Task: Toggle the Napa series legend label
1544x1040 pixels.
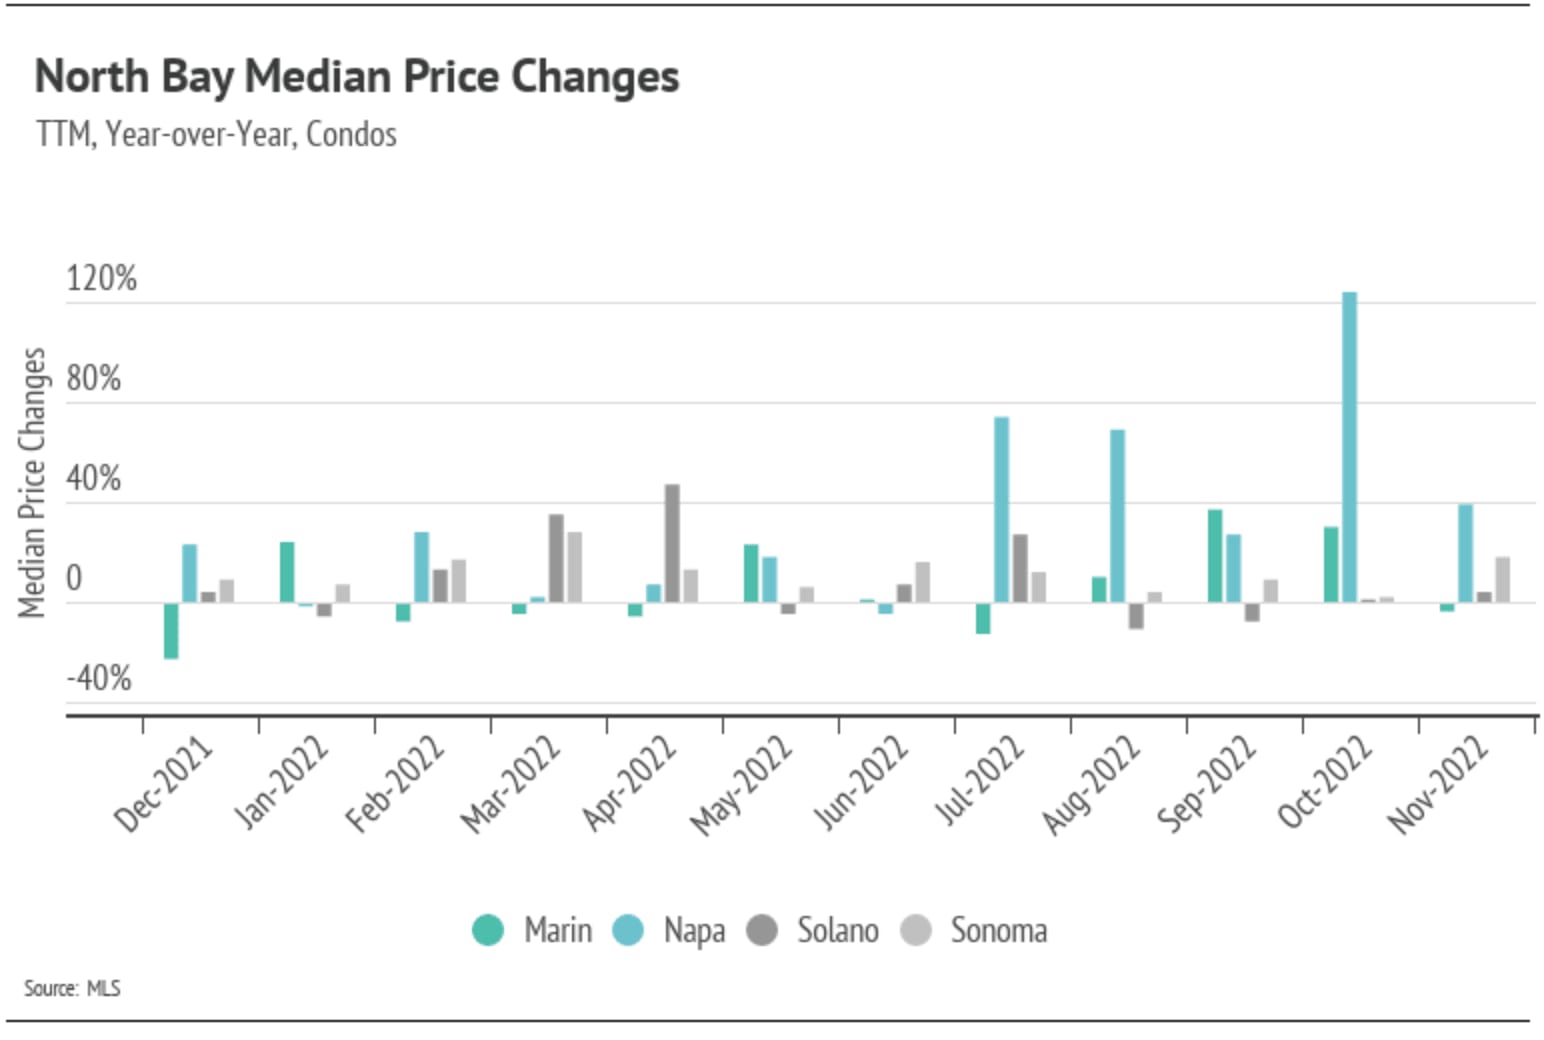Action: 694,930
